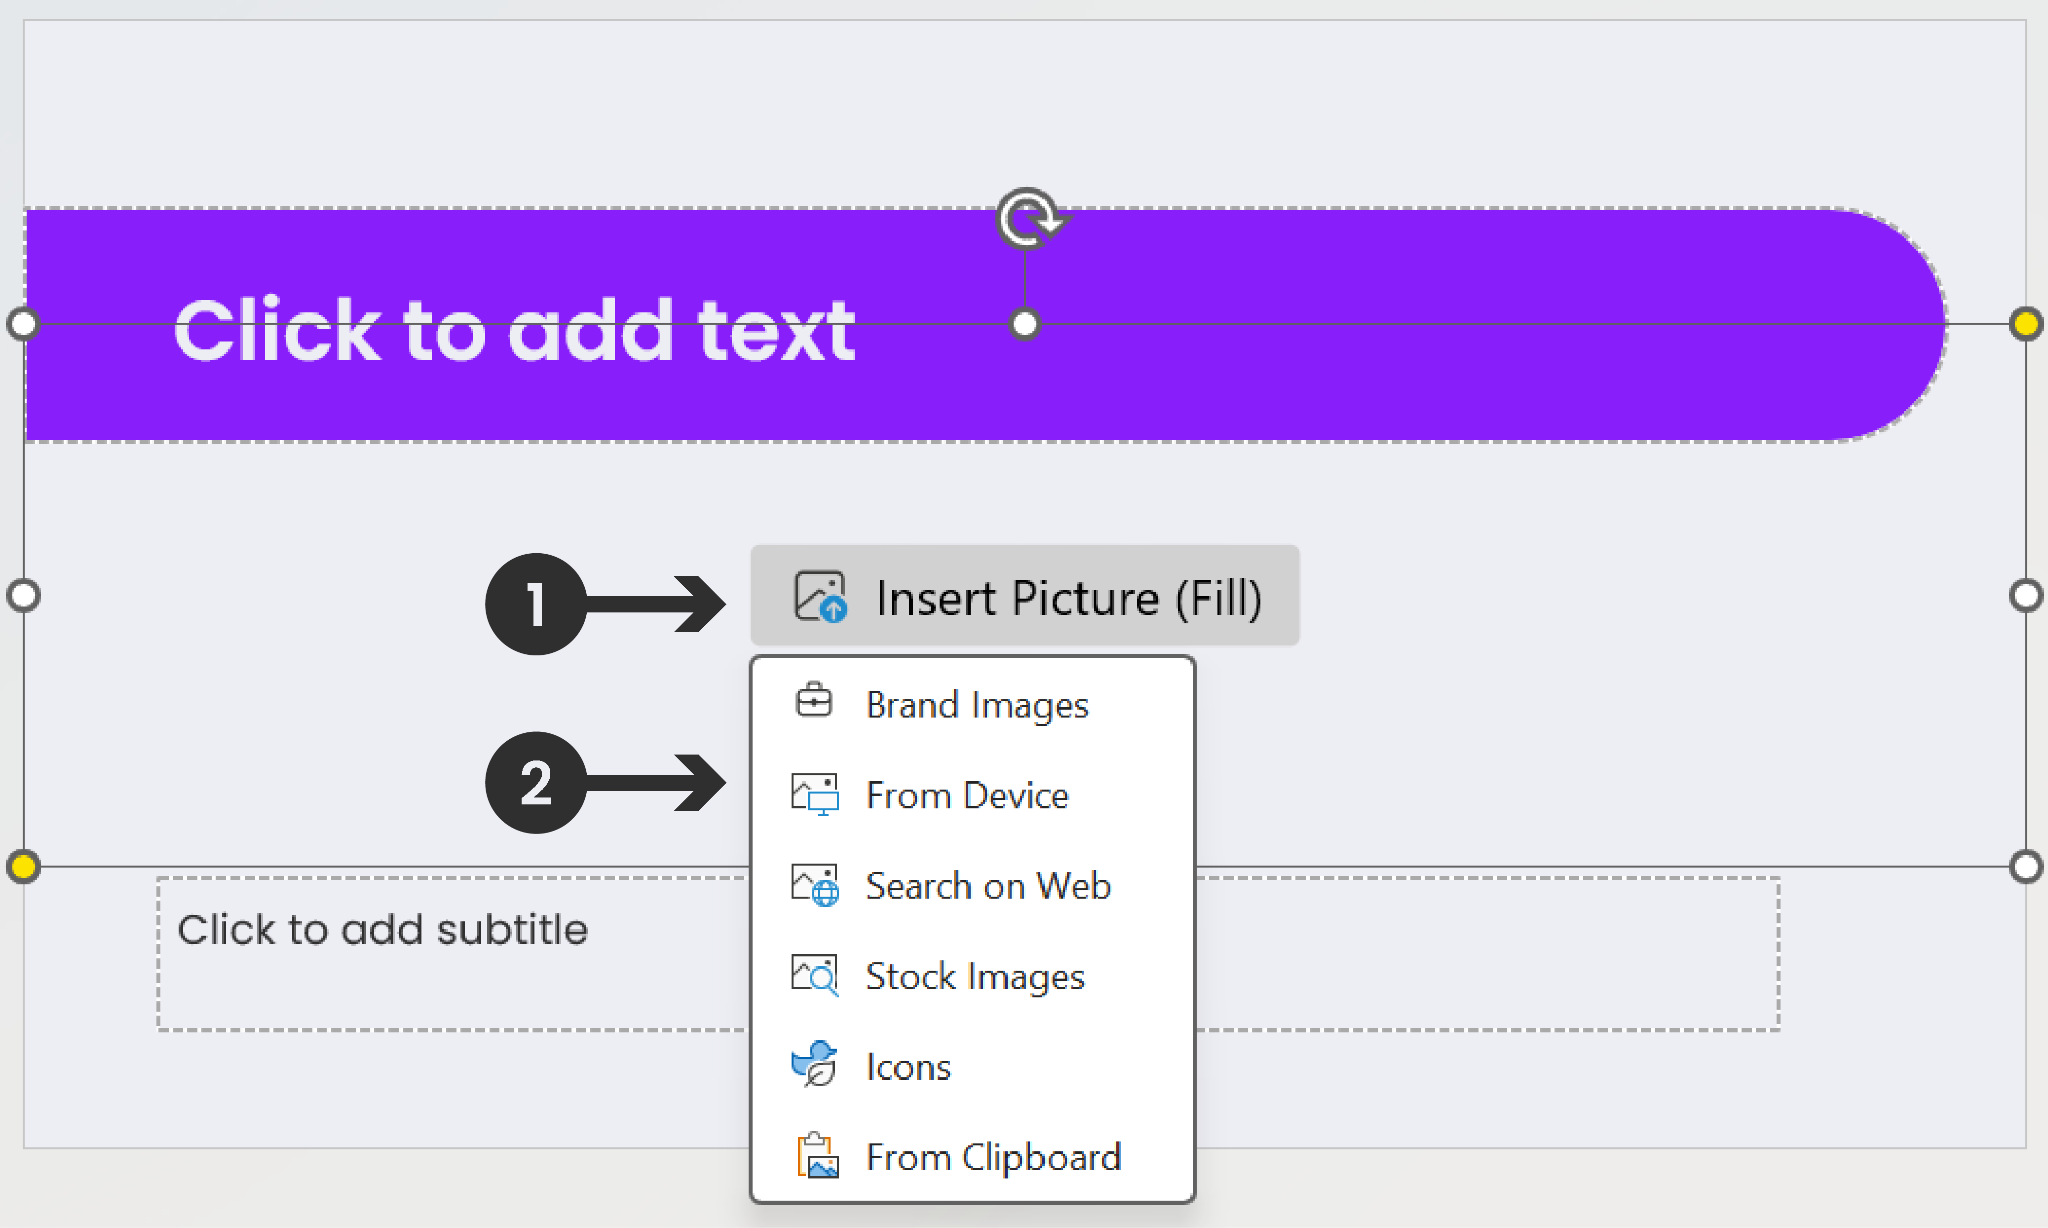Click the yellow adjustment handle at bottom left
Screen dimensions: 2048x1228
point(23,866)
